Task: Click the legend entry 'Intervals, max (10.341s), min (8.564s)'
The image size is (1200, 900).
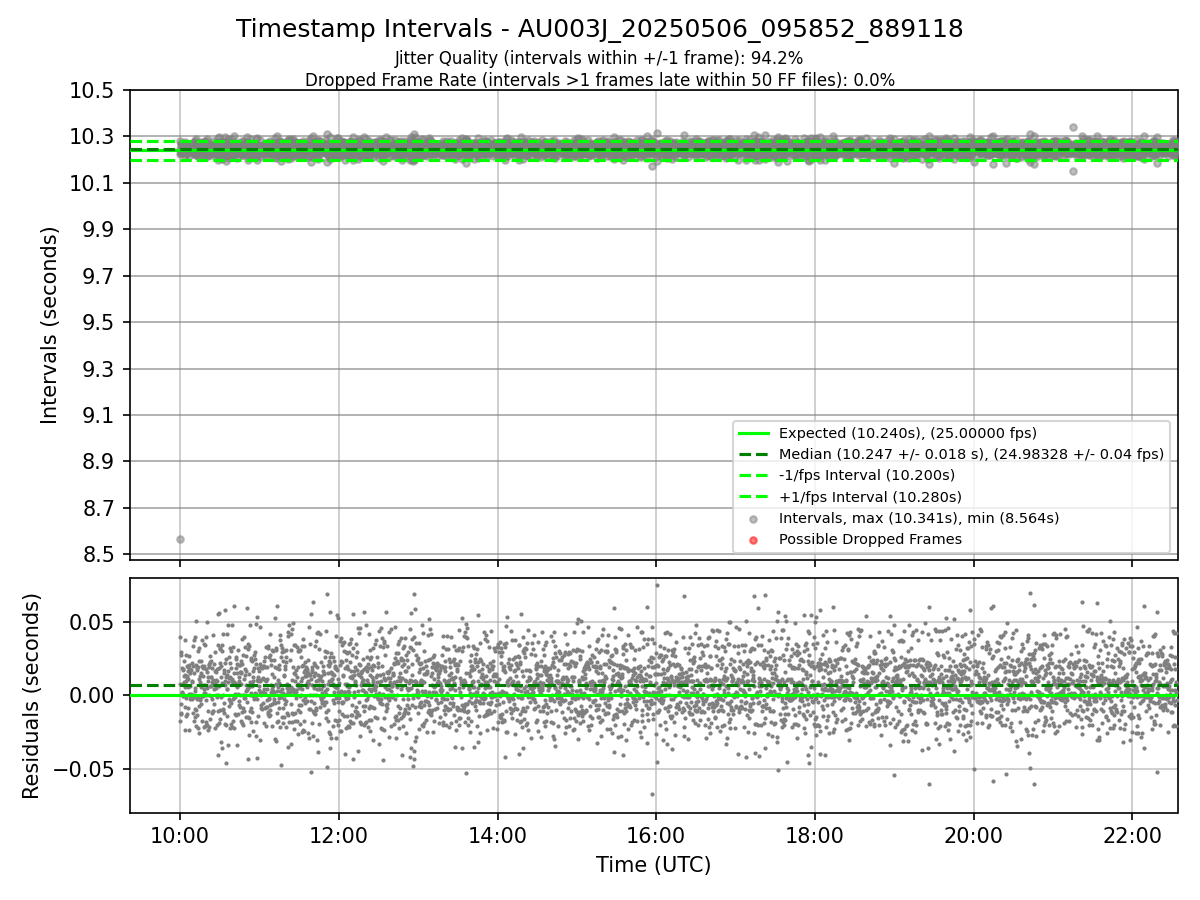Action: (918, 518)
